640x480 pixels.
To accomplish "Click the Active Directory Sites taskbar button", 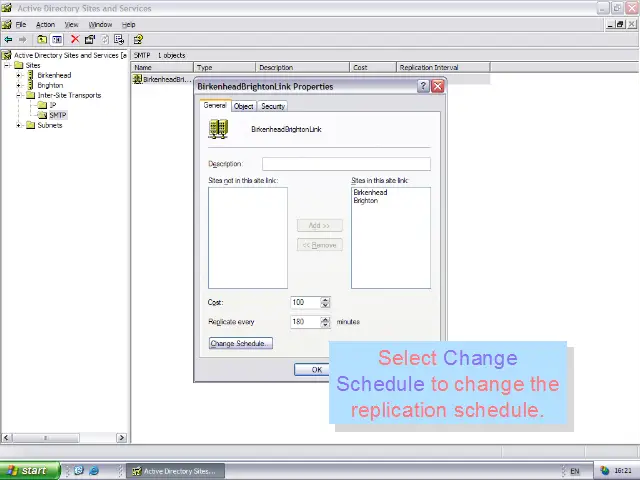I will pos(176,471).
